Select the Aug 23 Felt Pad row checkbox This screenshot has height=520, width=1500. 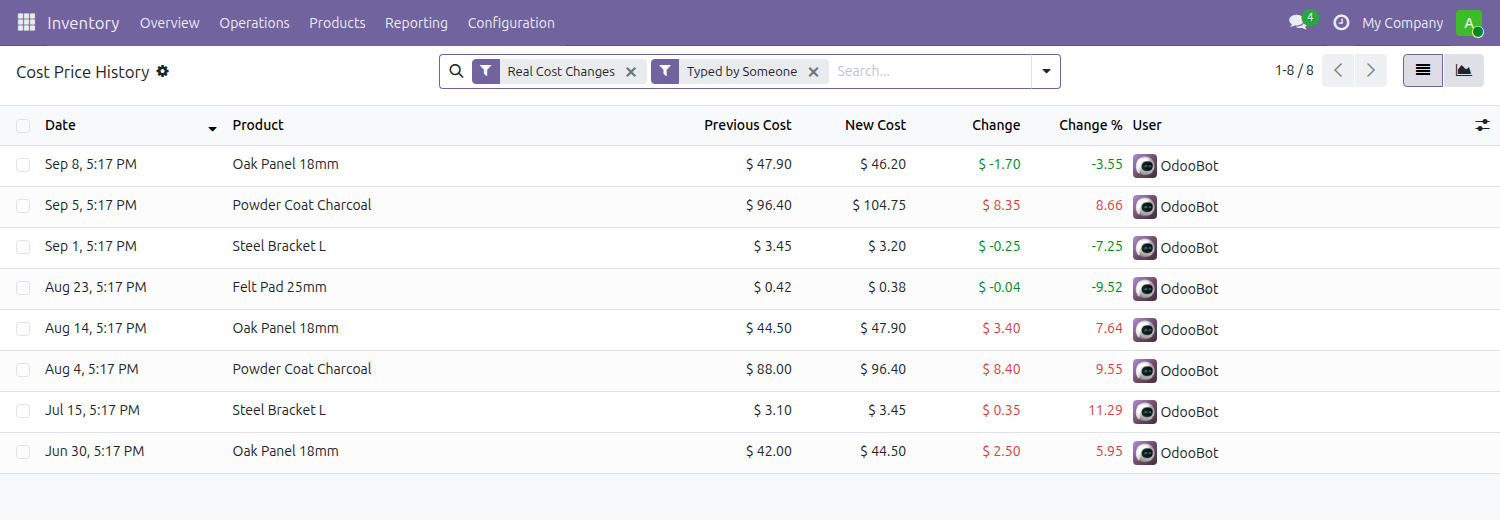pos(23,288)
